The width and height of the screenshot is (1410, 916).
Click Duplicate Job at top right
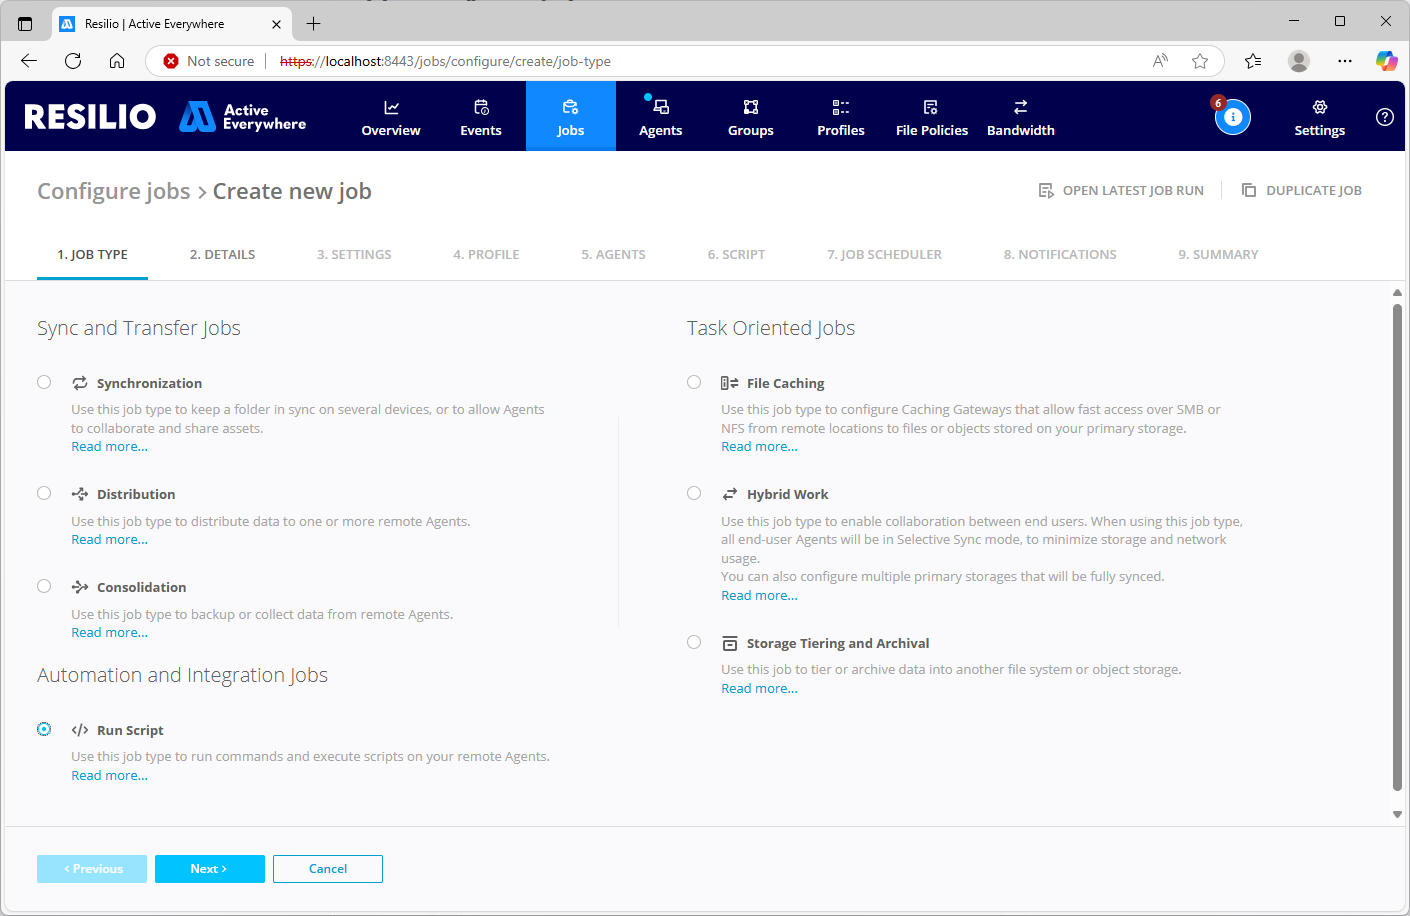(x=1302, y=190)
